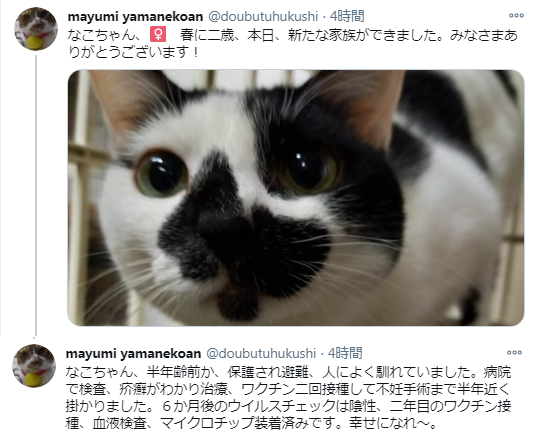Click the reply line starting with 掛かりました
539x441 pixels.
(288, 406)
